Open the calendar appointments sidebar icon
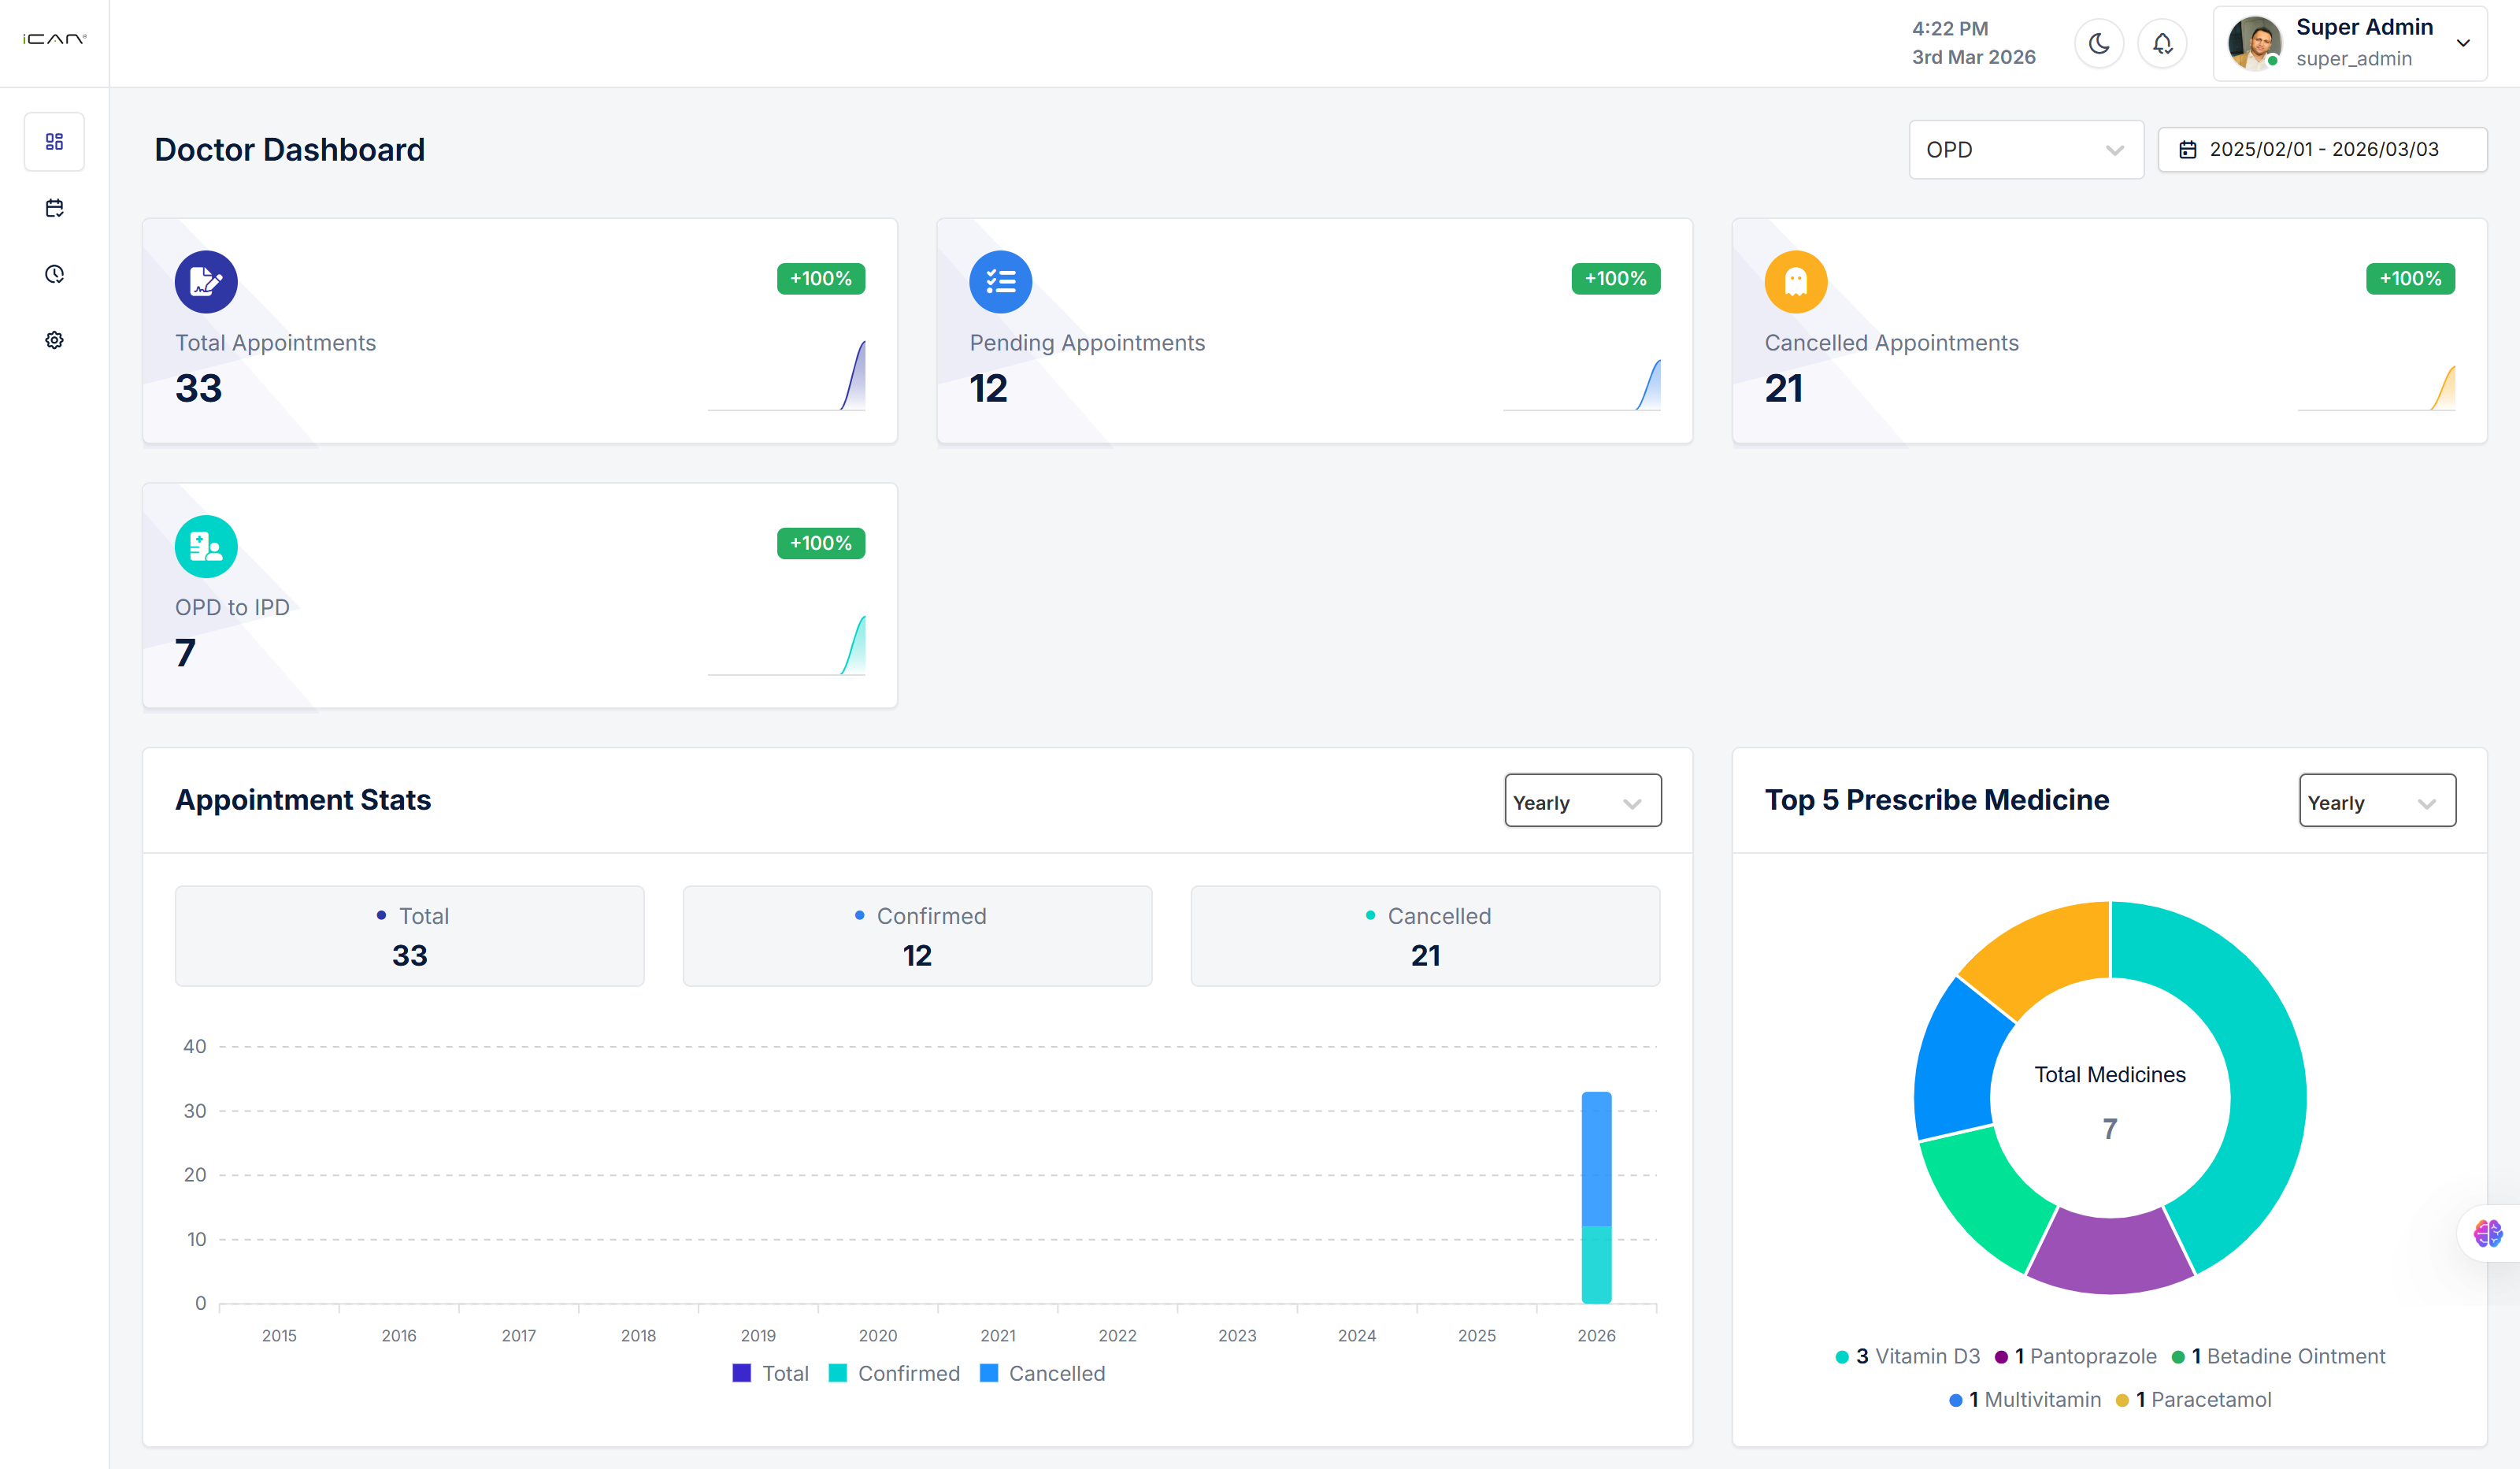The image size is (2520, 1469). pyautogui.click(x=54, y=208)
